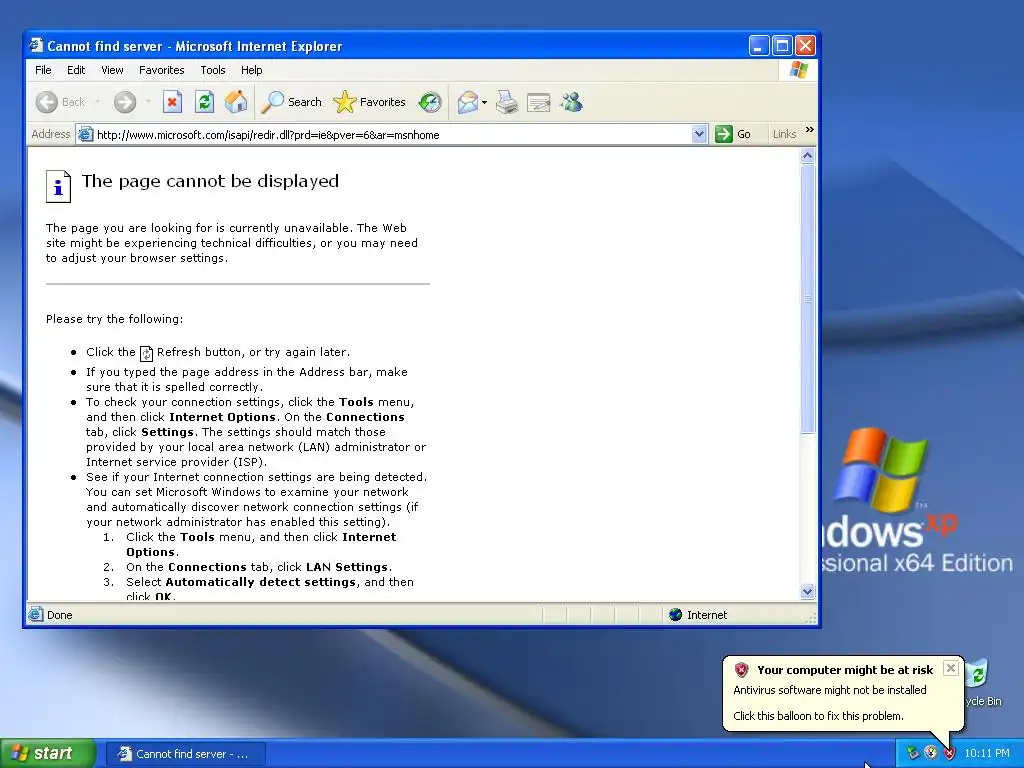Click the Done status page icon
Screen dimensions: 1024x768
pyautogui.click(x=36, y=614)
